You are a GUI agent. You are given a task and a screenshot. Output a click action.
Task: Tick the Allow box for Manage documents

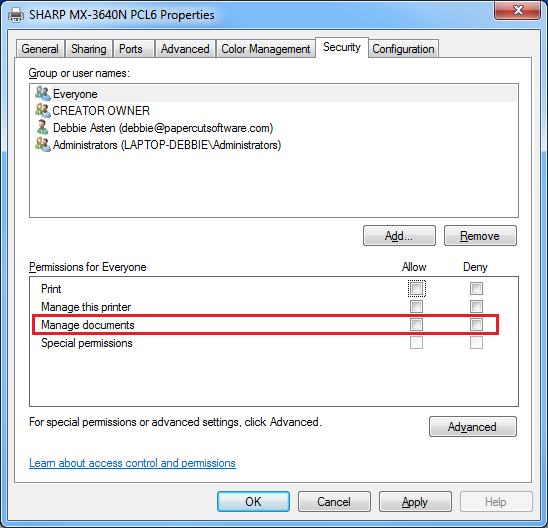416,325
